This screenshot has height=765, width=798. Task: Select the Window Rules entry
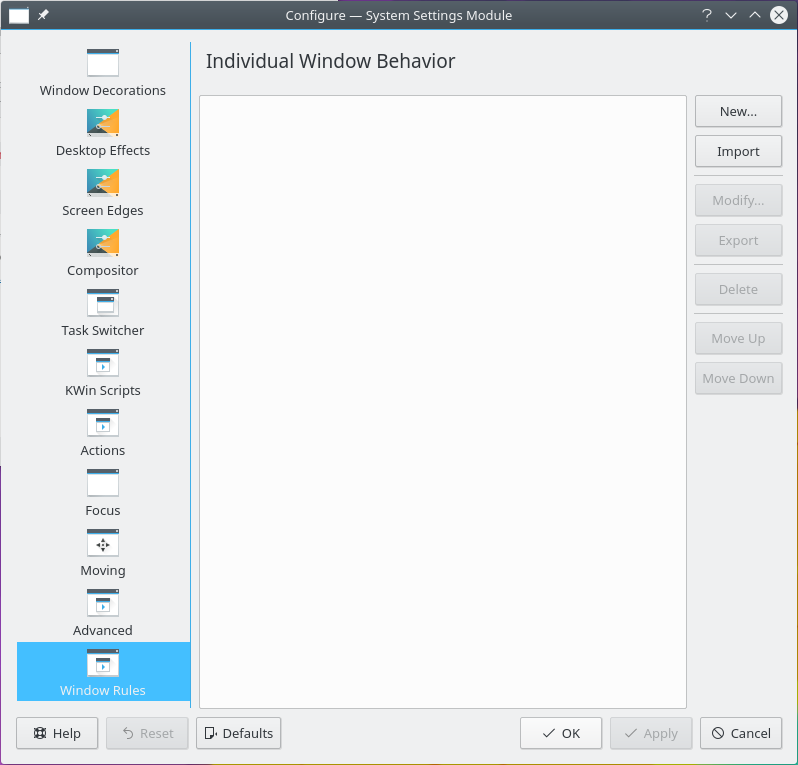point(103,672)
